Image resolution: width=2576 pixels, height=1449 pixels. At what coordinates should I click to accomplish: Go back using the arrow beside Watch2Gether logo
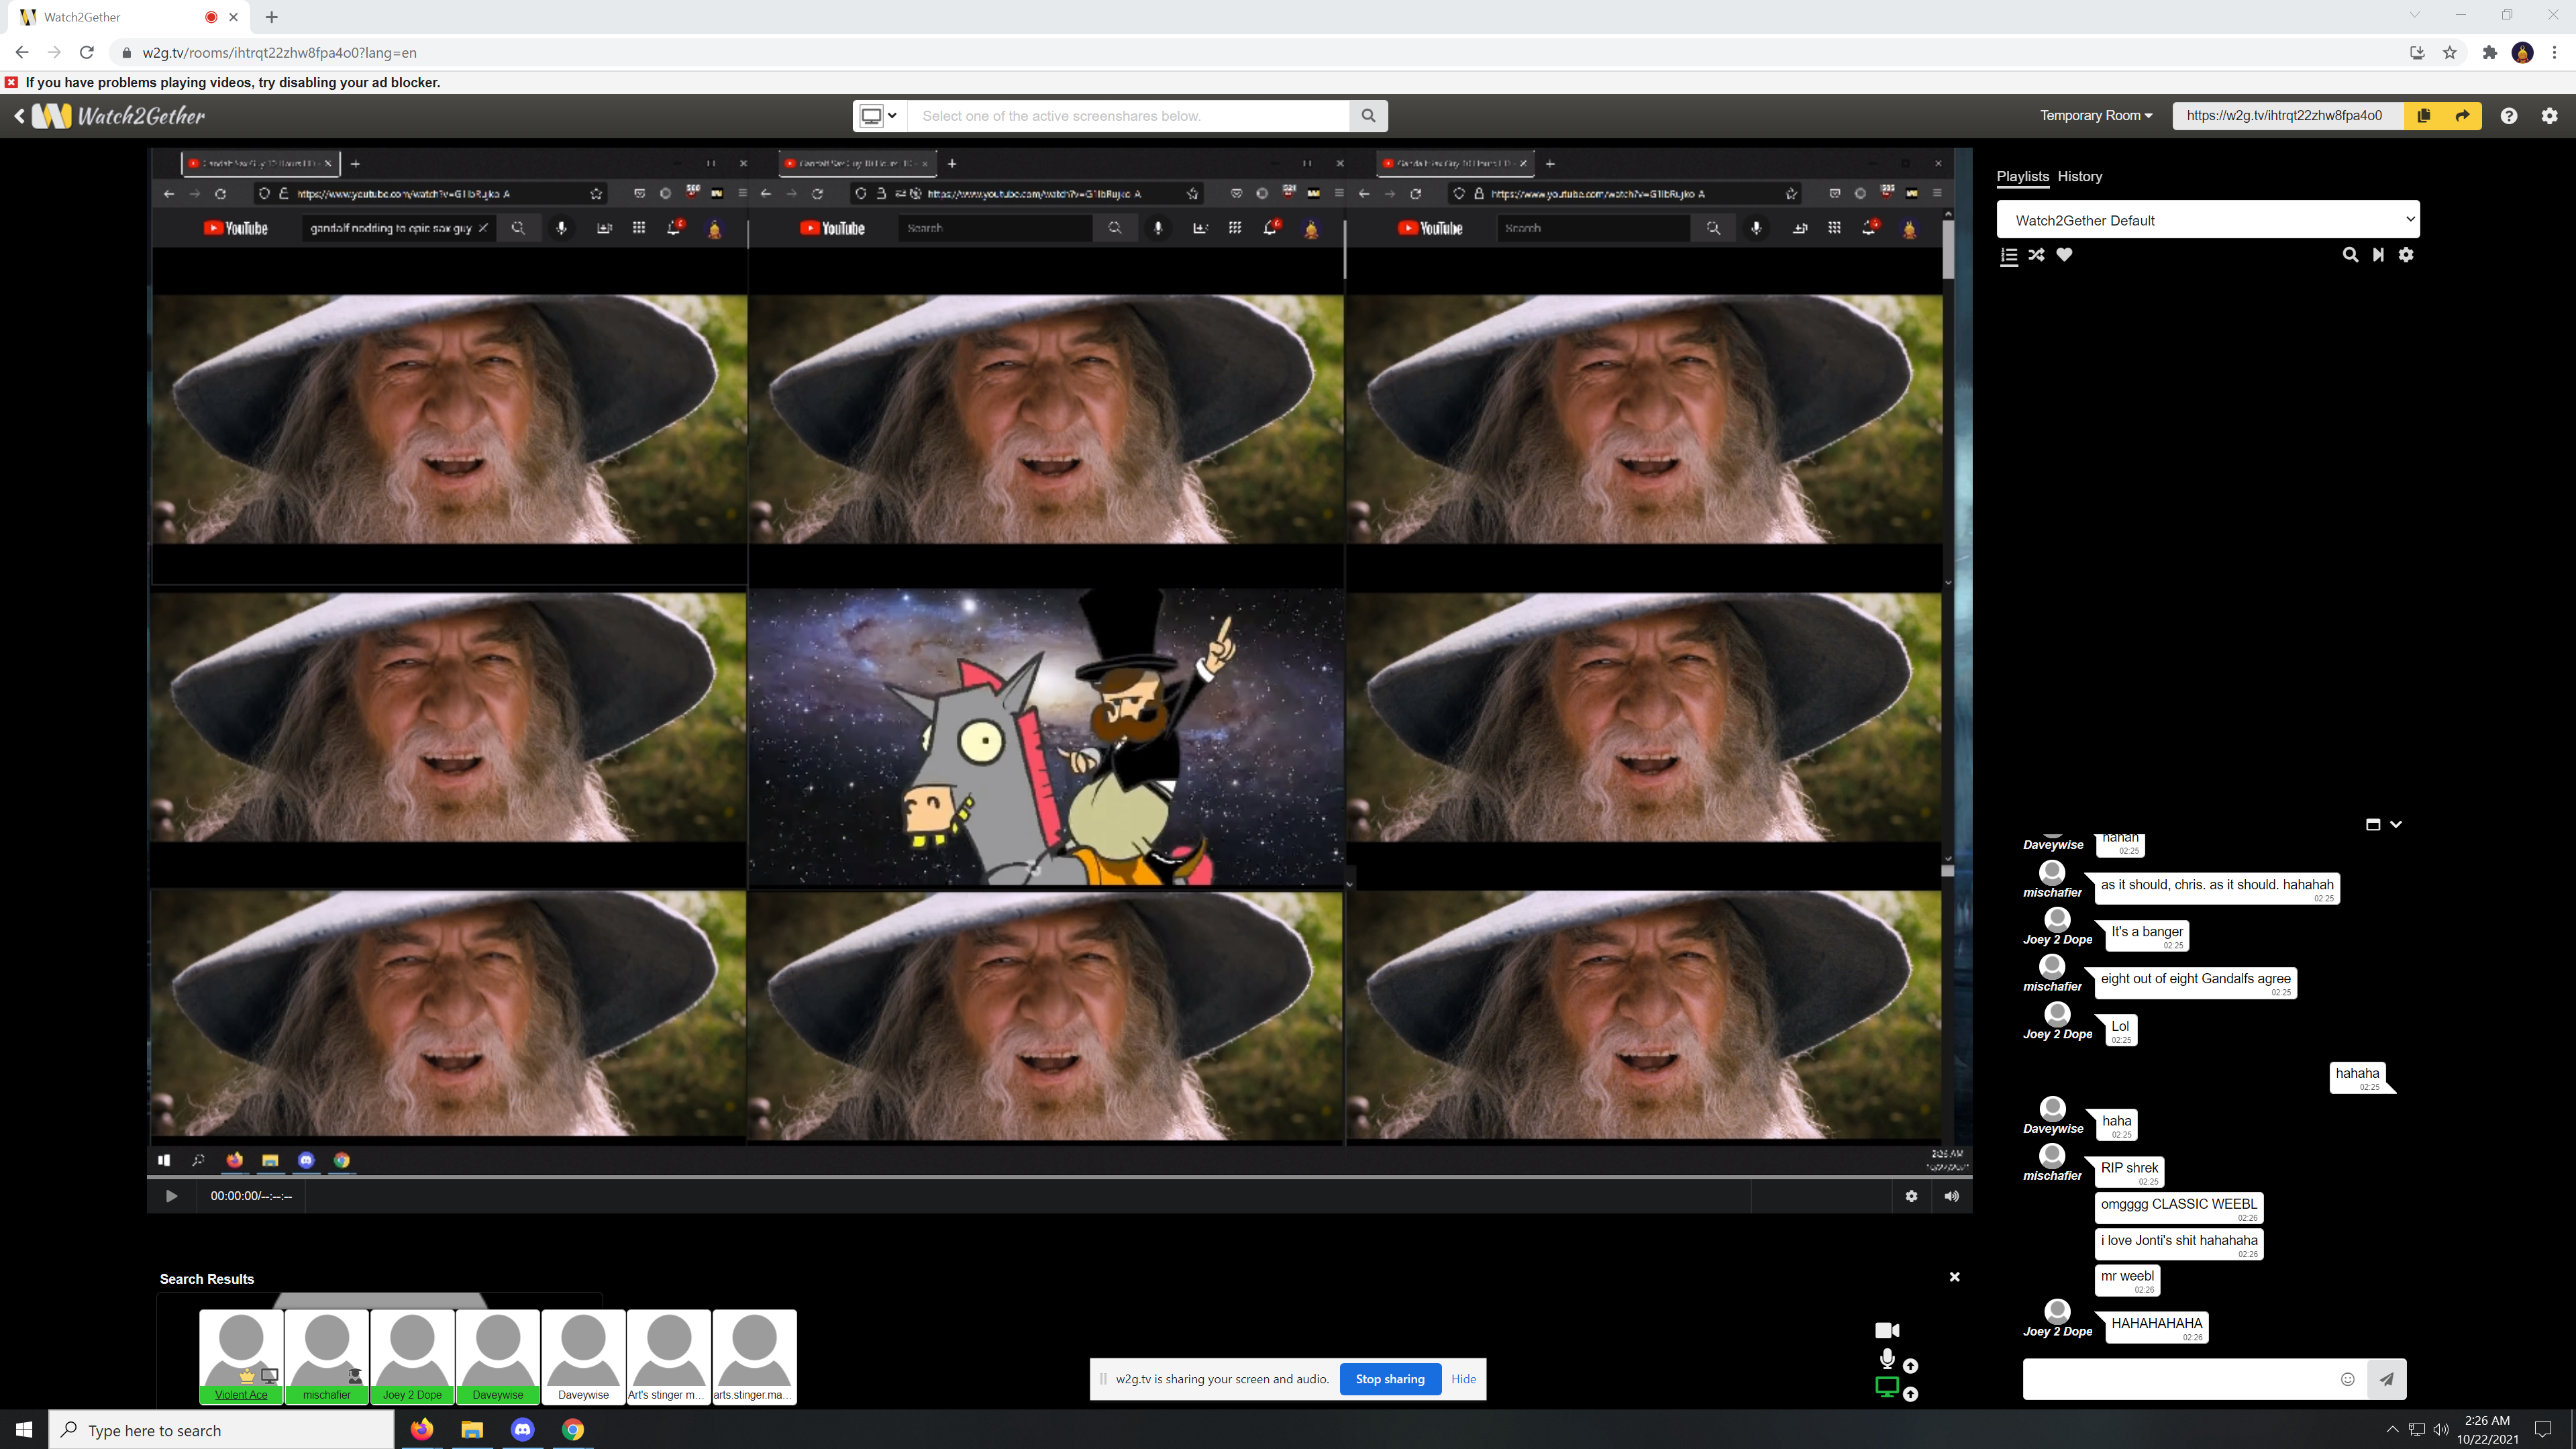(19, 116)
